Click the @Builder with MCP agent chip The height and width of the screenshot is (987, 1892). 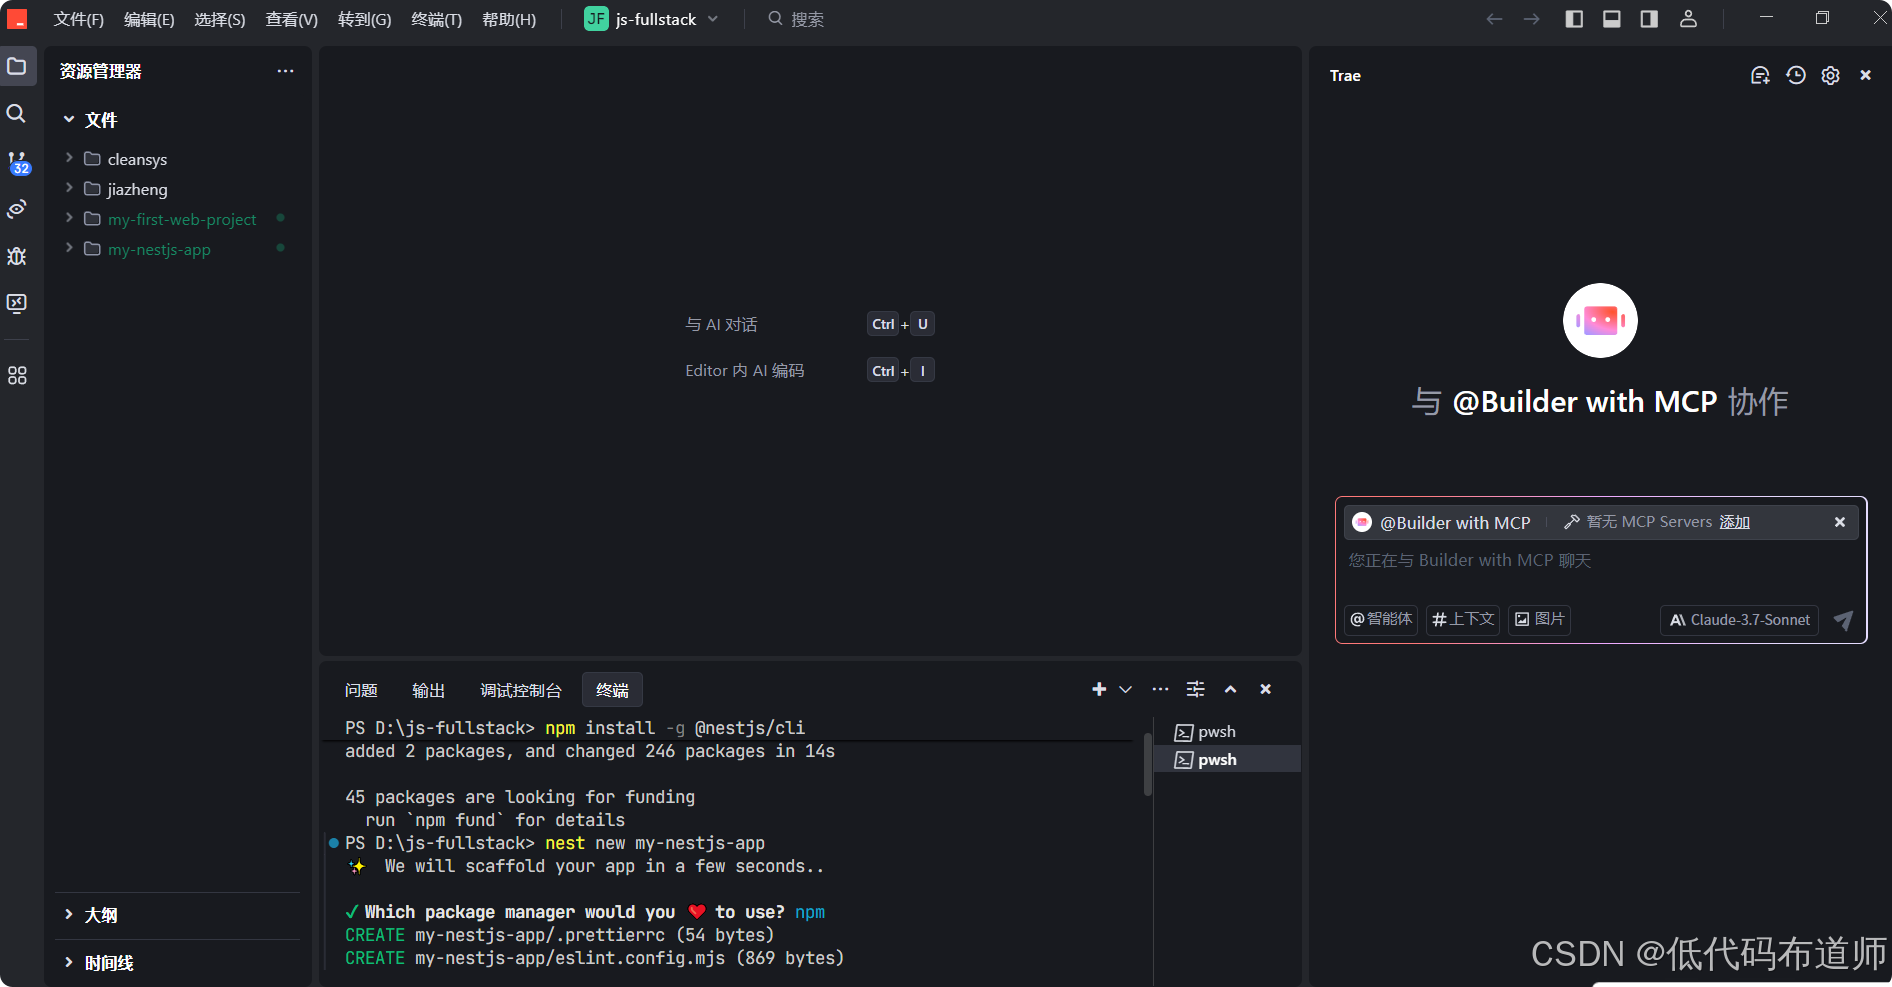point(1441,522)
